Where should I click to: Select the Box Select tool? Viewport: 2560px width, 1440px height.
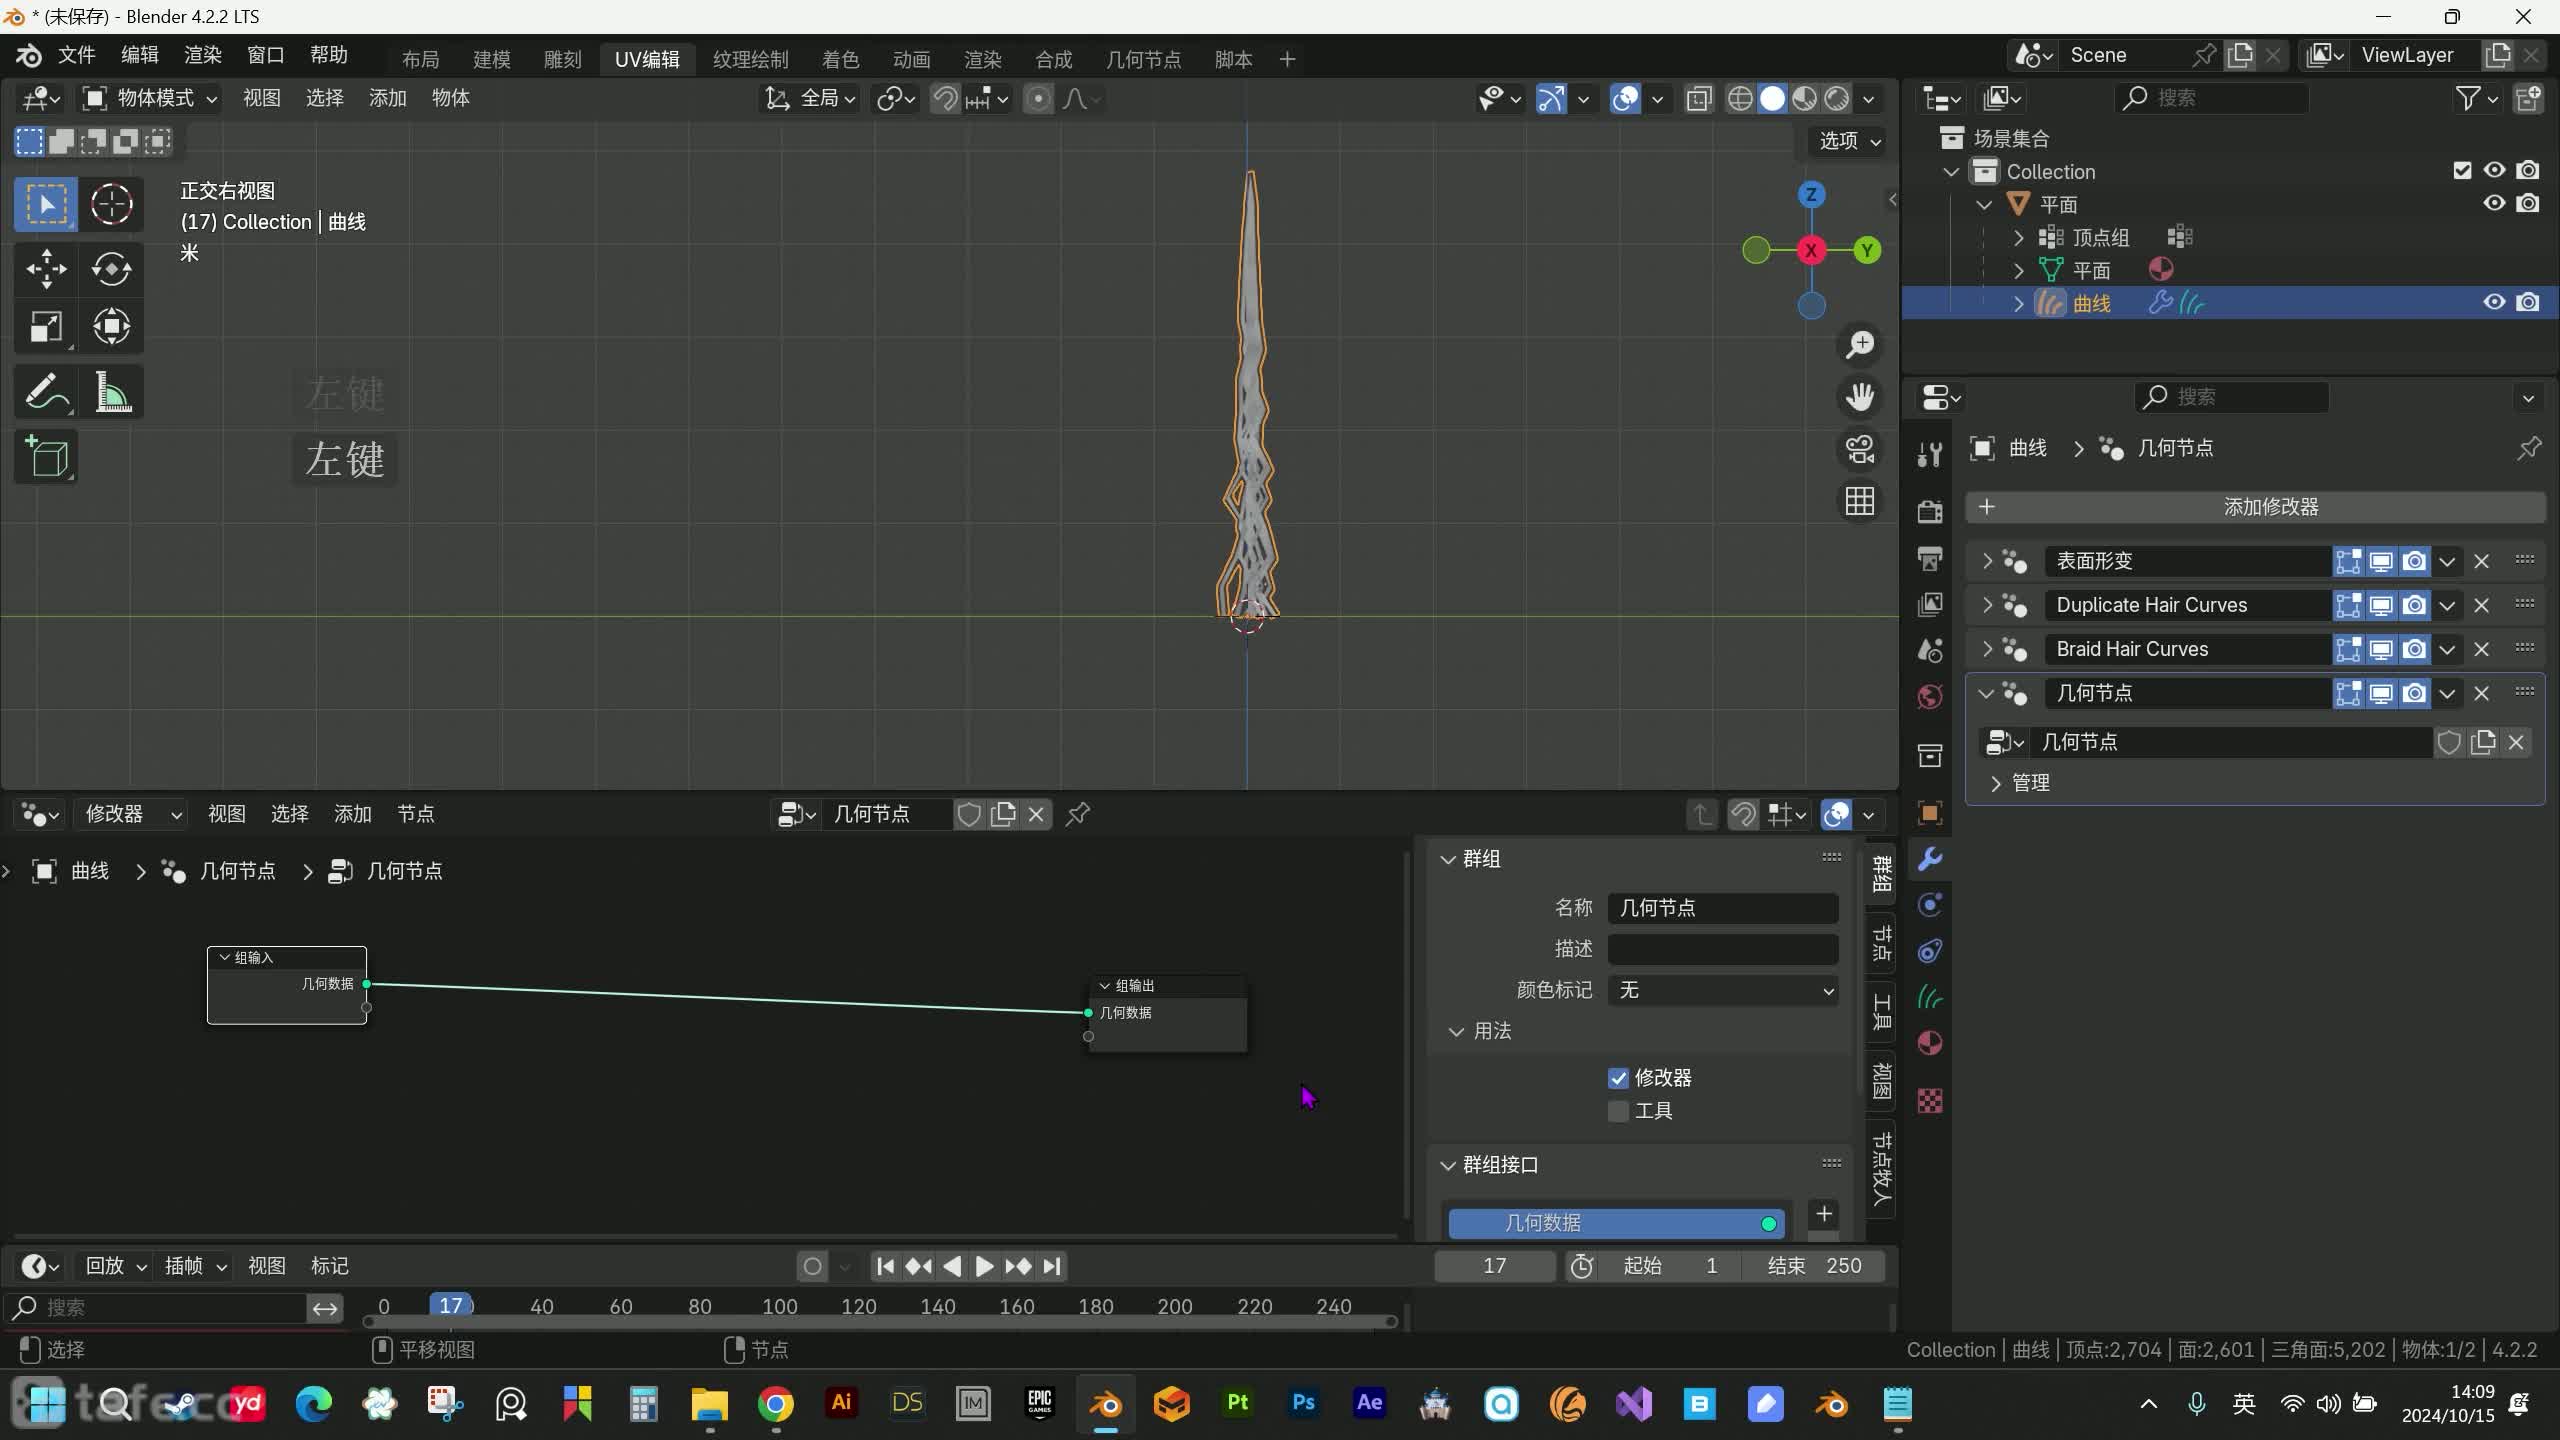45,205
